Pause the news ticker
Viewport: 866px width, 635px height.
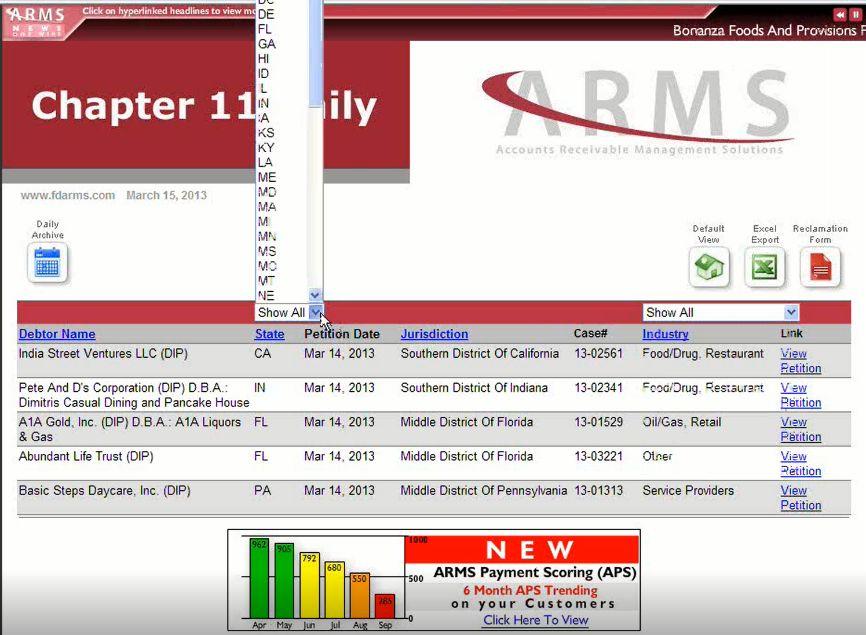[855, 15]
